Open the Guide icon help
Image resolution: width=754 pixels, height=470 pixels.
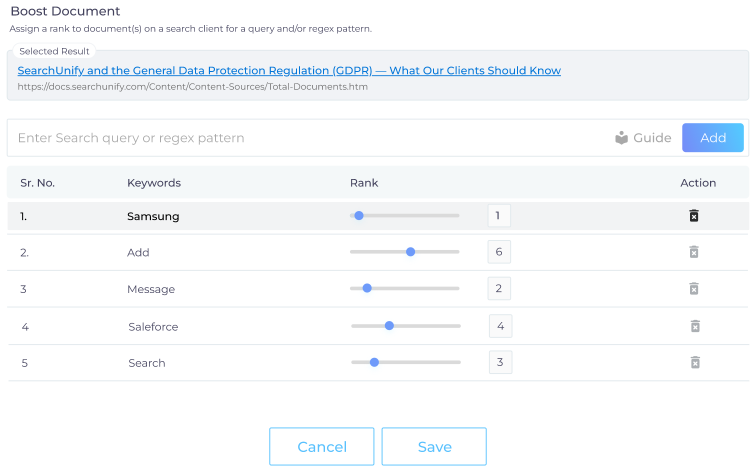[x=621, y=138]
